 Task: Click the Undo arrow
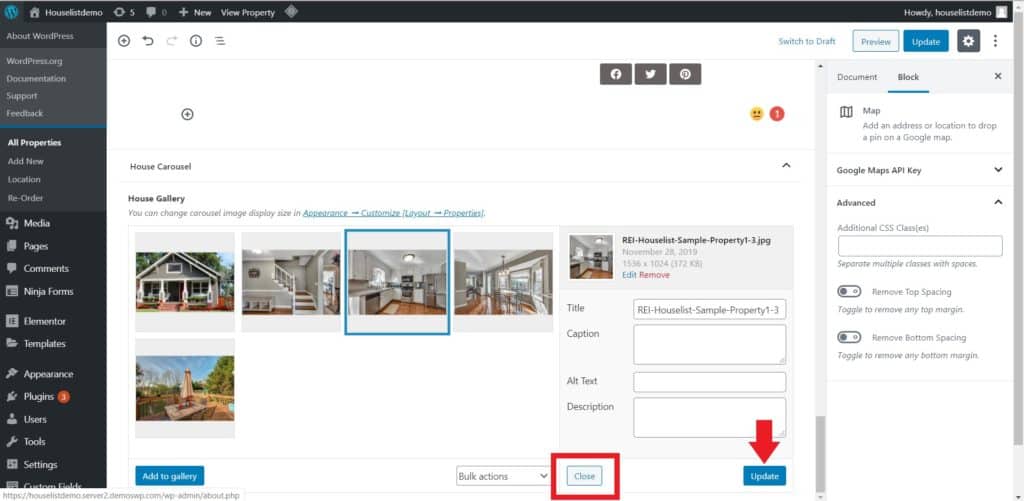click(148, 40)
